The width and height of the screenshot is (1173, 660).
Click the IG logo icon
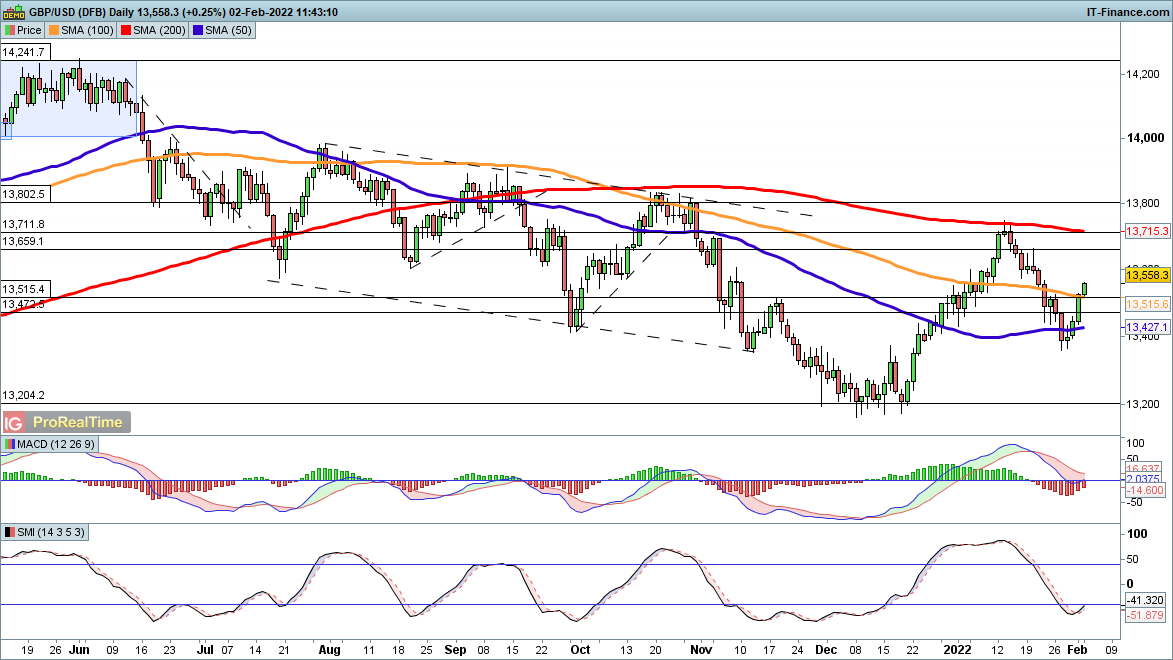tap(13, 423)
